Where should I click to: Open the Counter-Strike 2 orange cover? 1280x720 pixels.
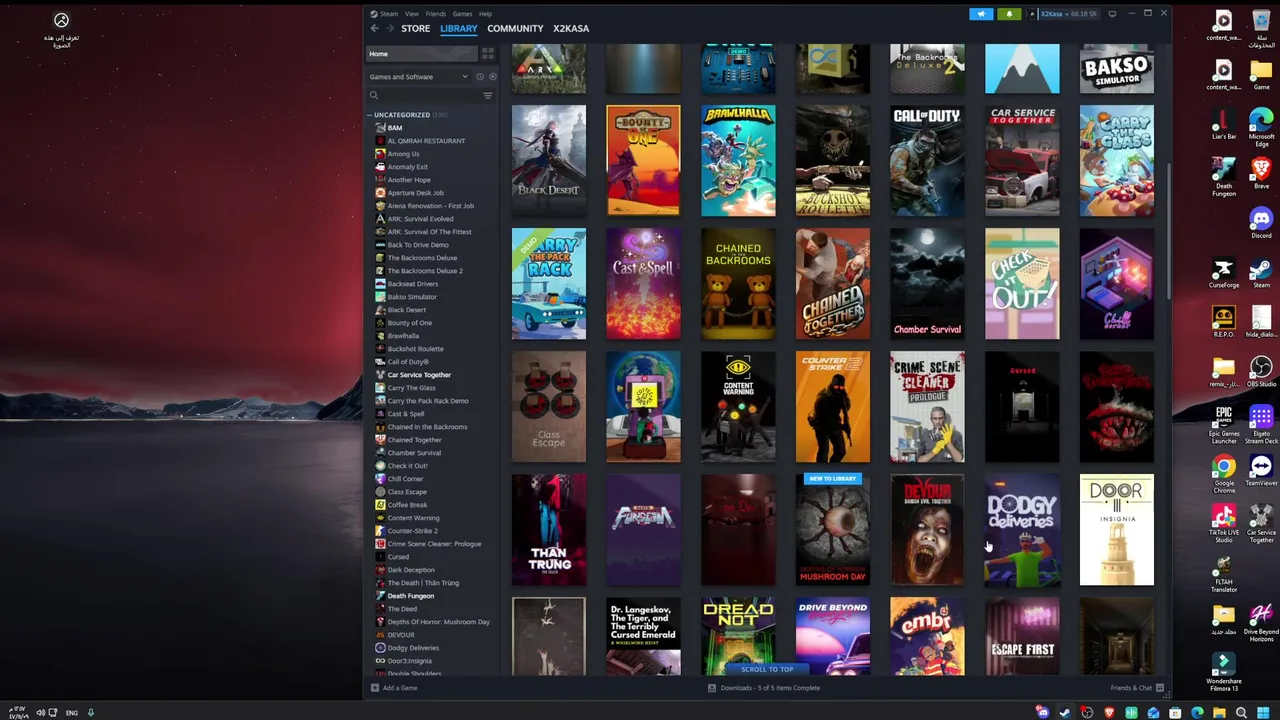[x=833, y=407]
